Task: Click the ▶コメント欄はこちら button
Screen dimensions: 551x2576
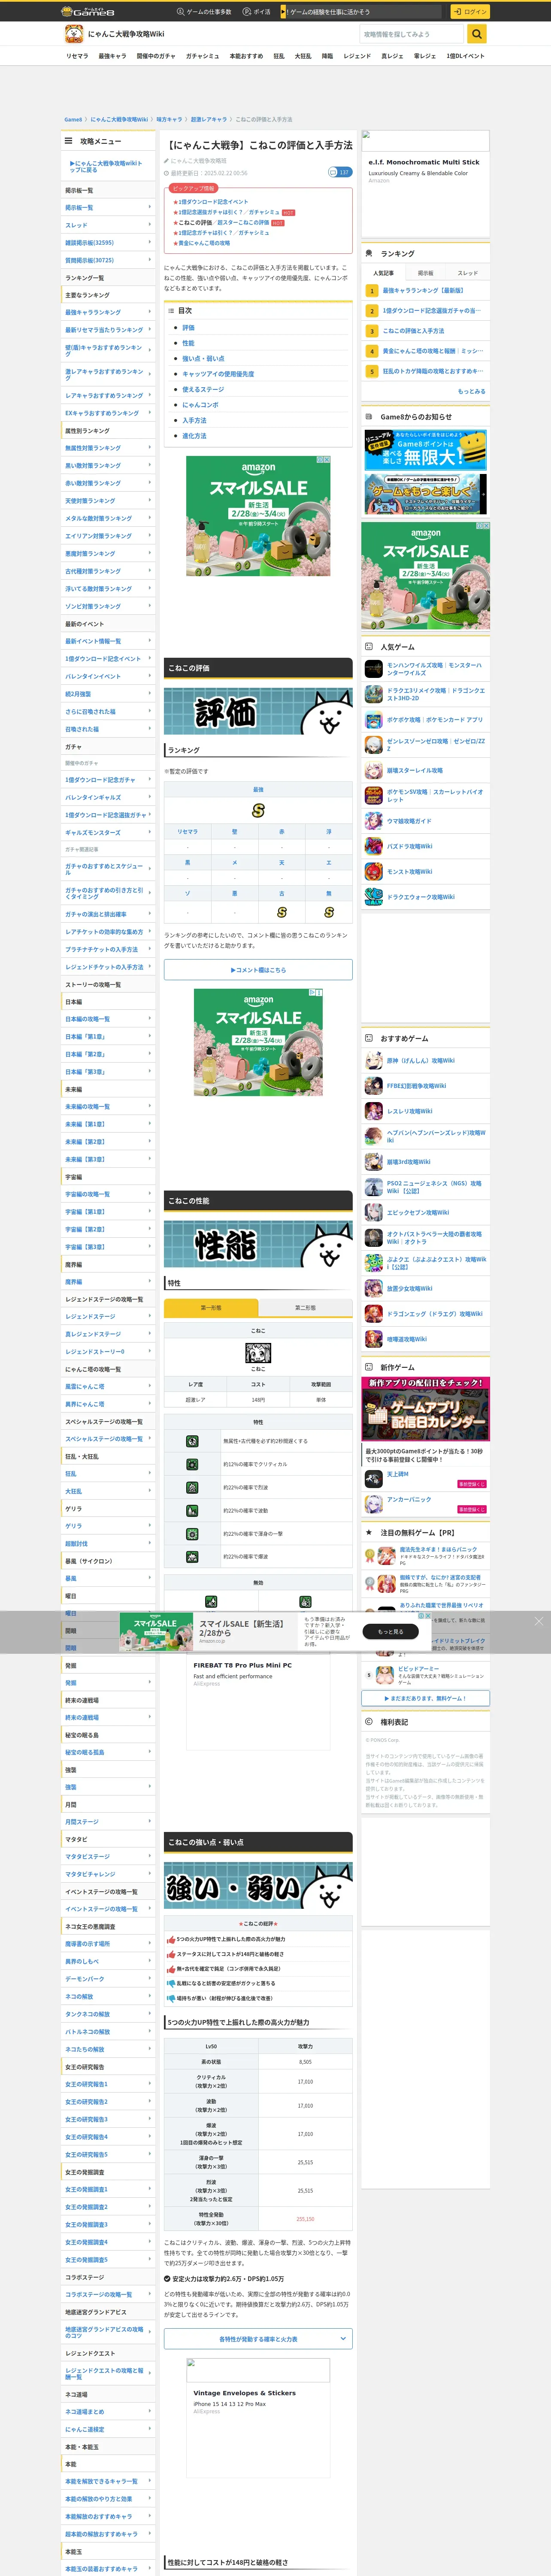Action: click(x=258, y=969)
